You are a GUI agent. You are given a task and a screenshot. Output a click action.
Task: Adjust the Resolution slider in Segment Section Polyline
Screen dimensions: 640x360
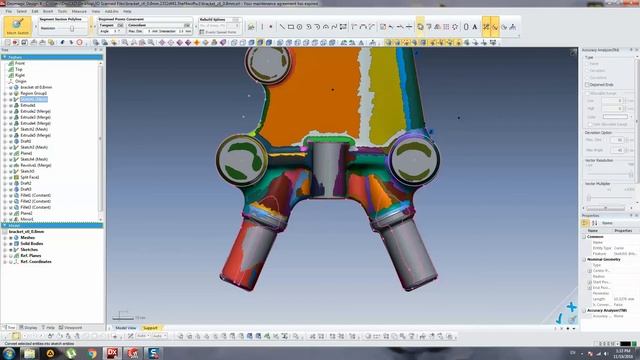click(72, 29)
